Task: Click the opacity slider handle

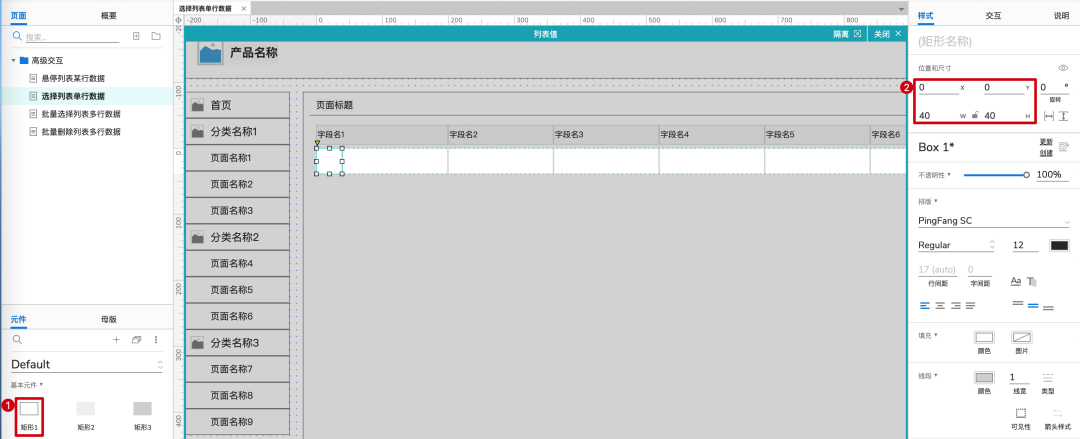Action: (x=1026, y=175)
